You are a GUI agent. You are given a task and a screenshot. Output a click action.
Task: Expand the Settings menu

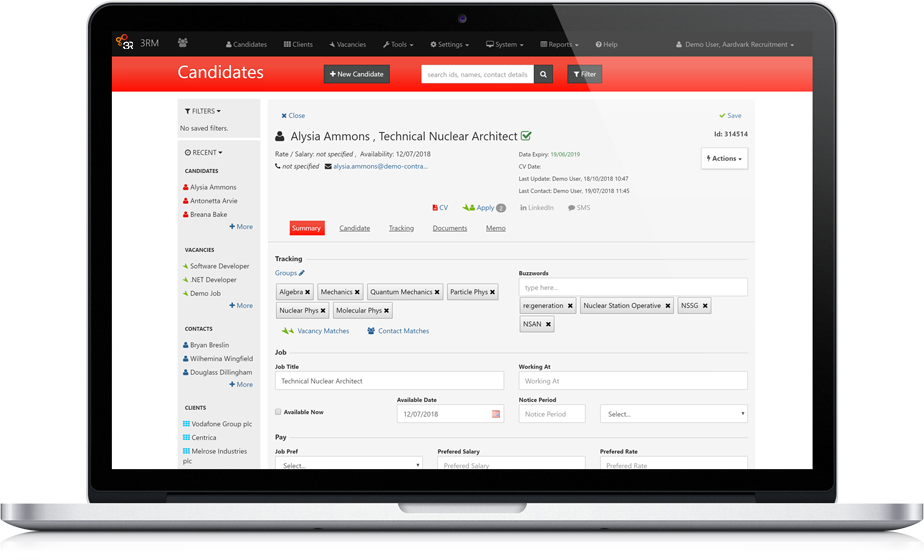[450, 44]
